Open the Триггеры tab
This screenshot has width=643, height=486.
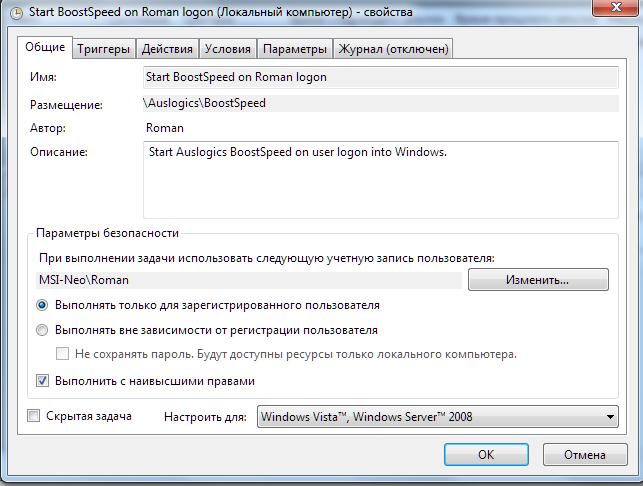coord(104,49)
